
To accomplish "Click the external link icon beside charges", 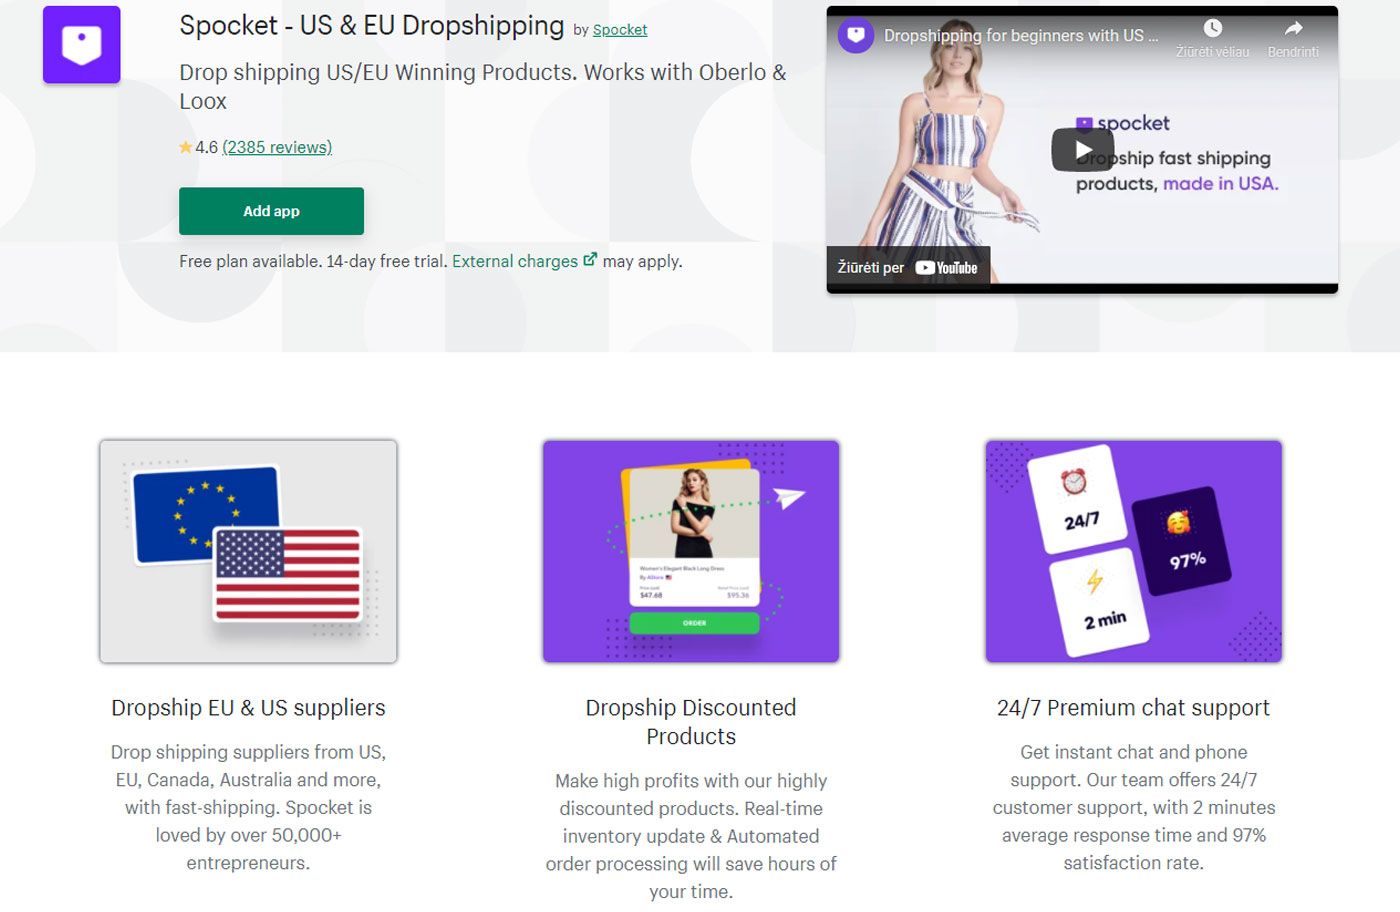I will tap(590, 259).
